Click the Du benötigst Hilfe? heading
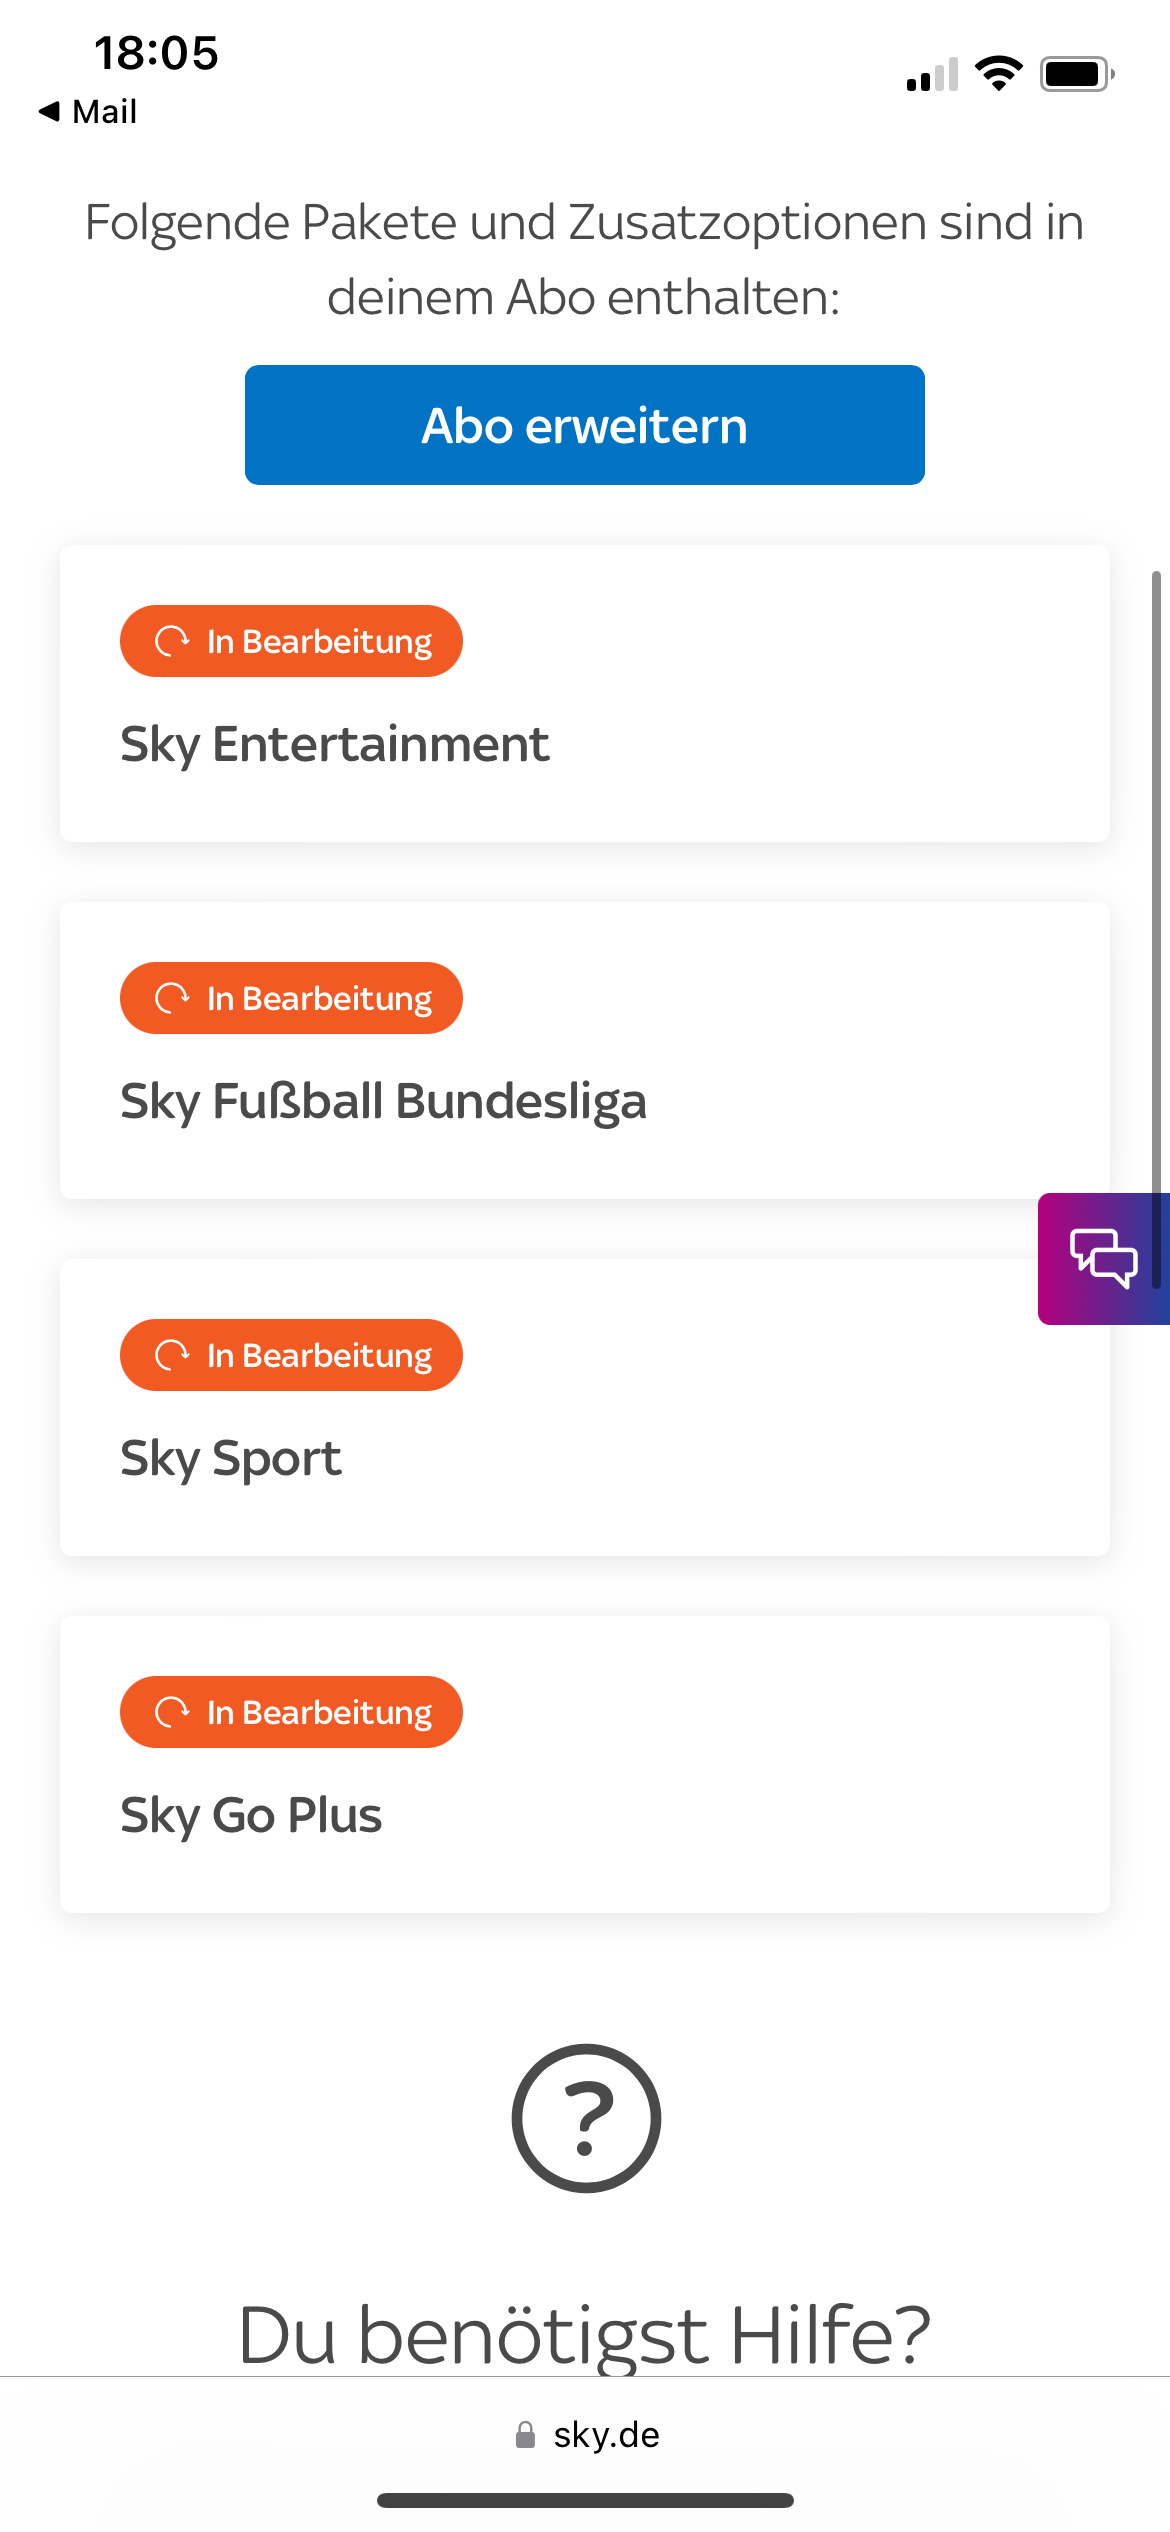Viewport: 1170px width, 2532px height. point(585,2334)
